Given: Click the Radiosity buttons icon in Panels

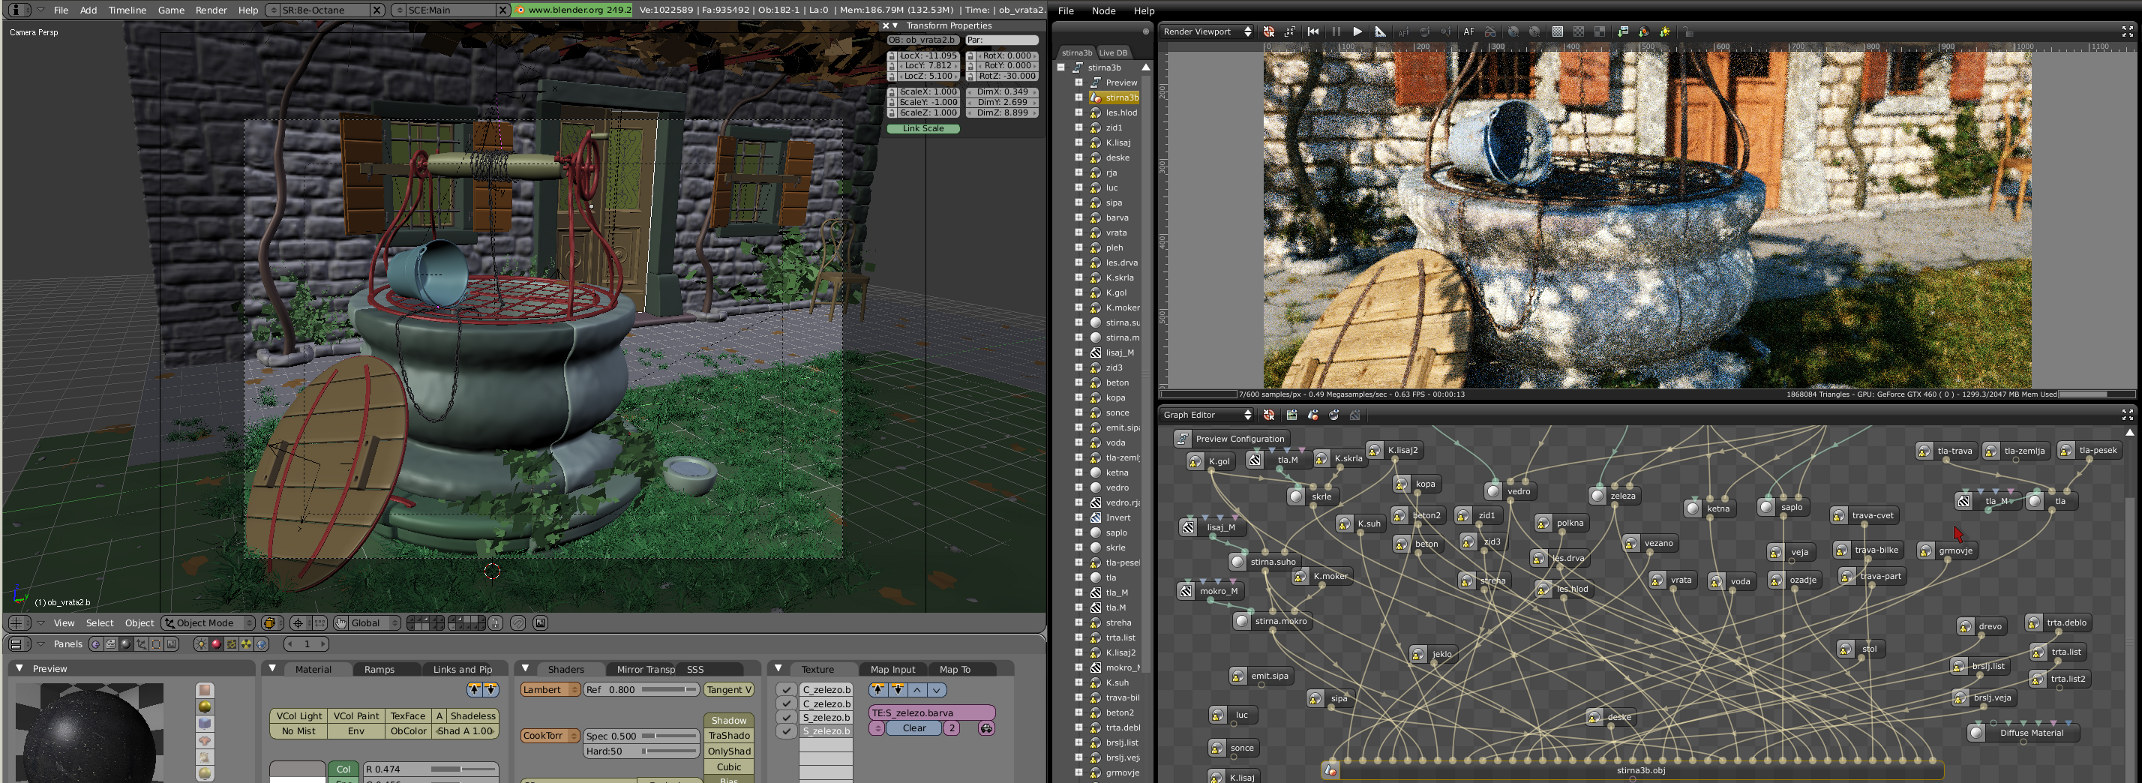Looking at the screenshot, I should (x=246, y=644).
